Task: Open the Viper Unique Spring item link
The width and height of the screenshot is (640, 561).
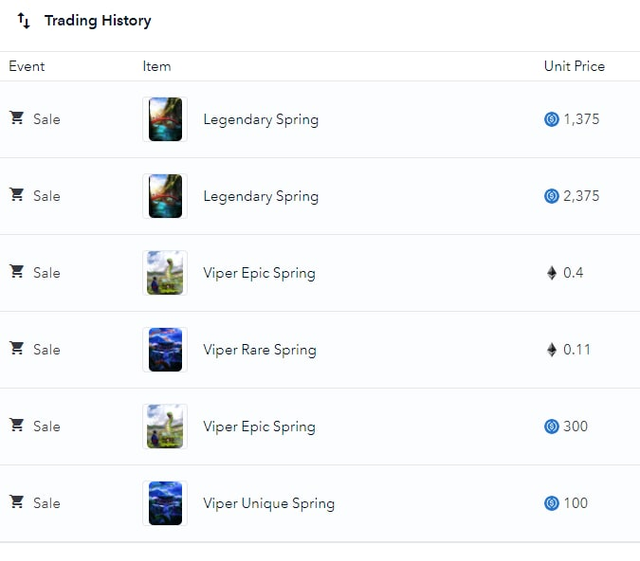Action: (x=269, y=503)
